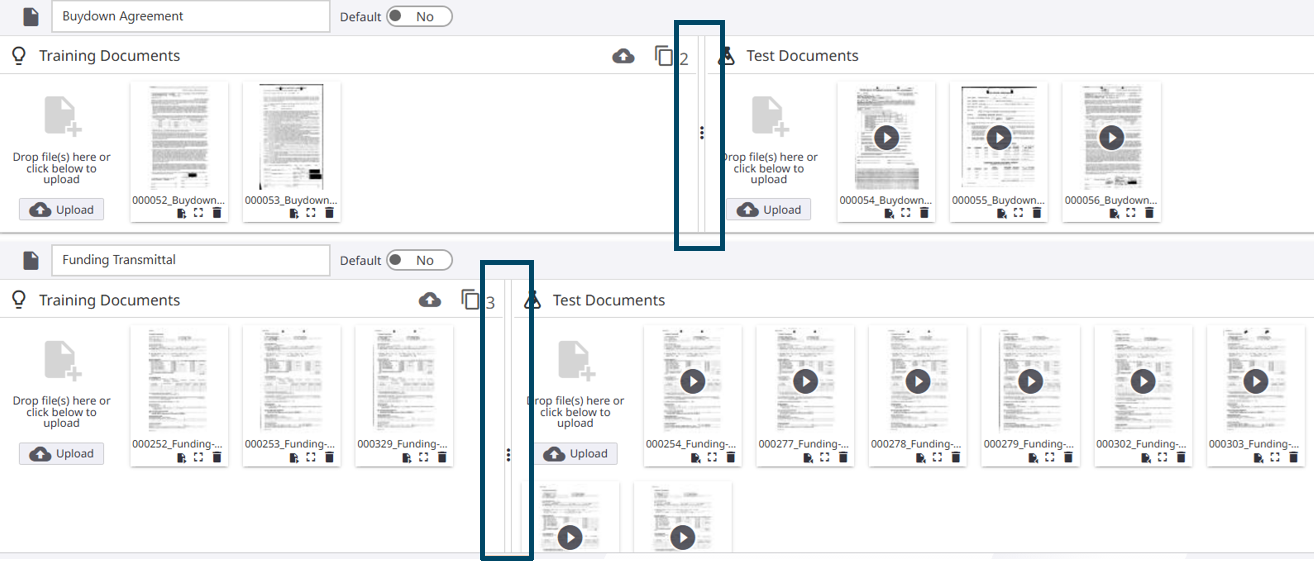Image resolution: width=1314 pixels, height=562 pixels.
Task: Toggle Default switch for Buydown Agreement
Action: 419,16
